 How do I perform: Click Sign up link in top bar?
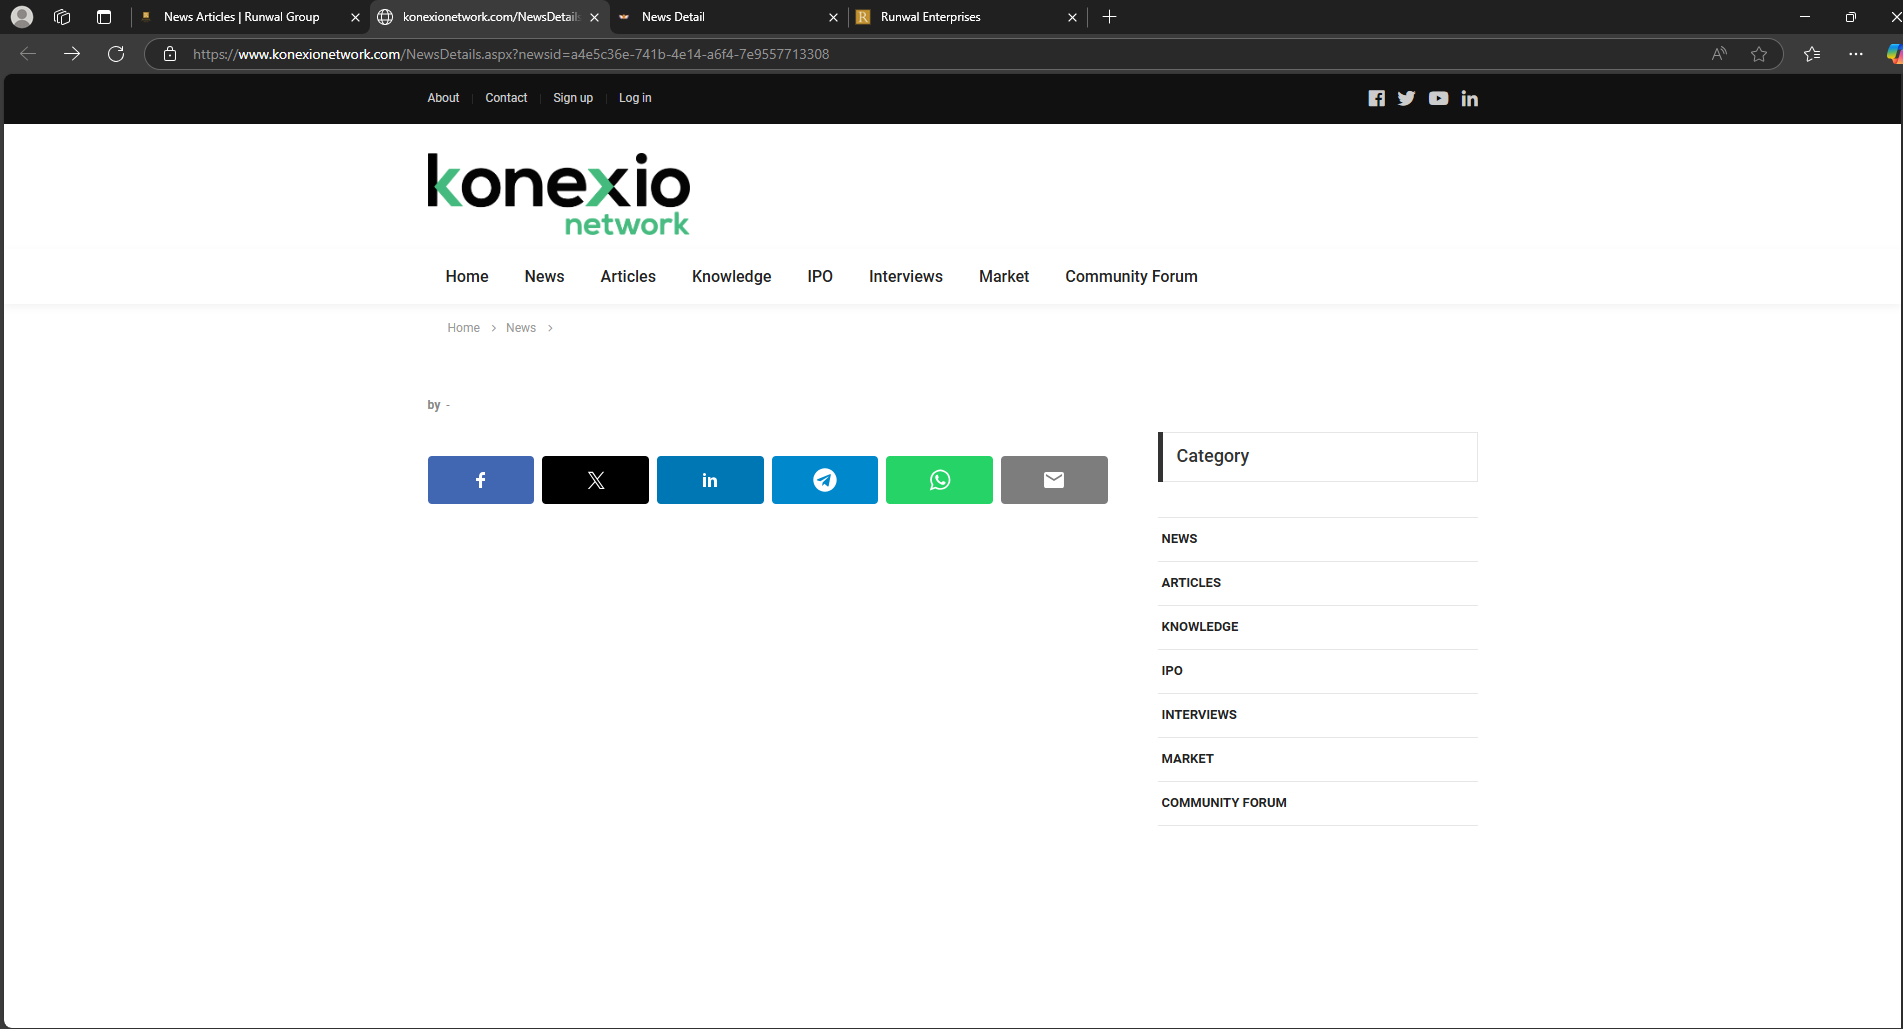coord(573,98)
